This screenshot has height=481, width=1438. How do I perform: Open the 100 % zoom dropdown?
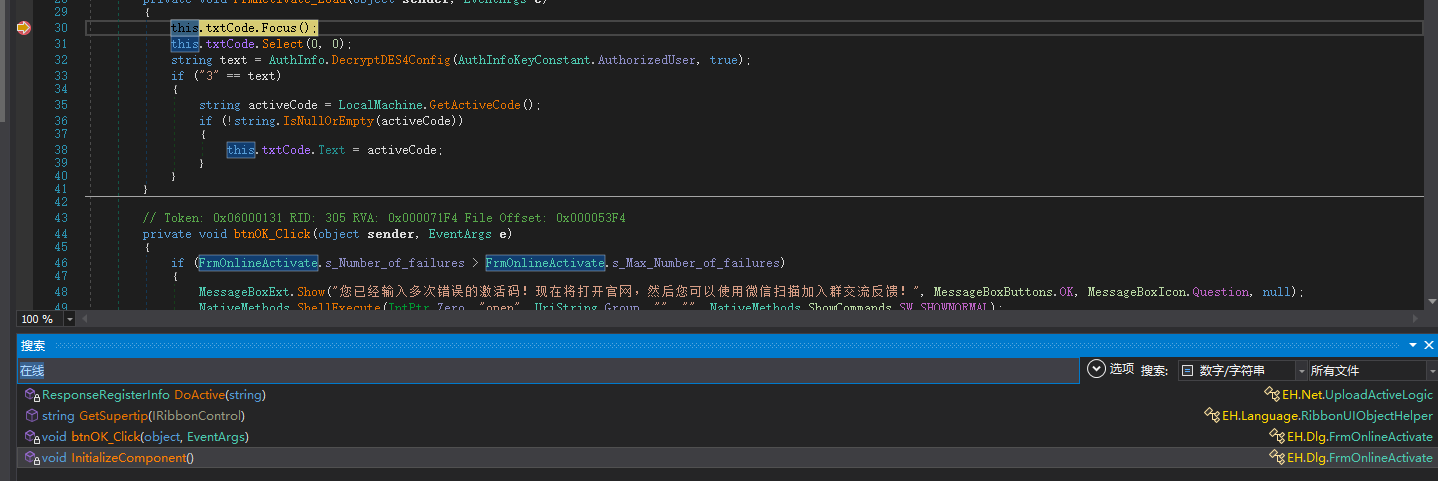pyautogui.click(x=70, y=319)
